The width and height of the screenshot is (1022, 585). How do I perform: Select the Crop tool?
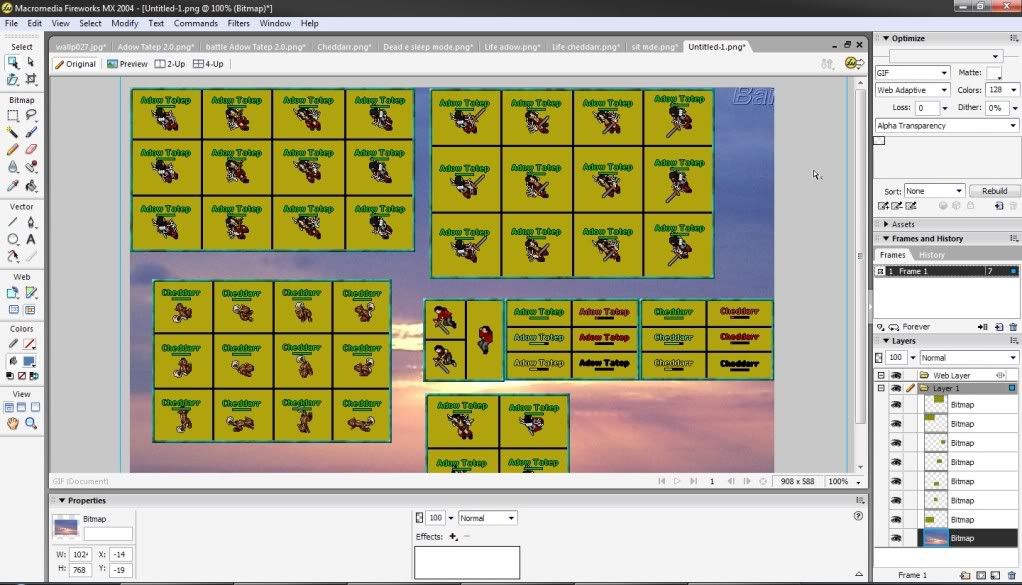click(31, 79)
